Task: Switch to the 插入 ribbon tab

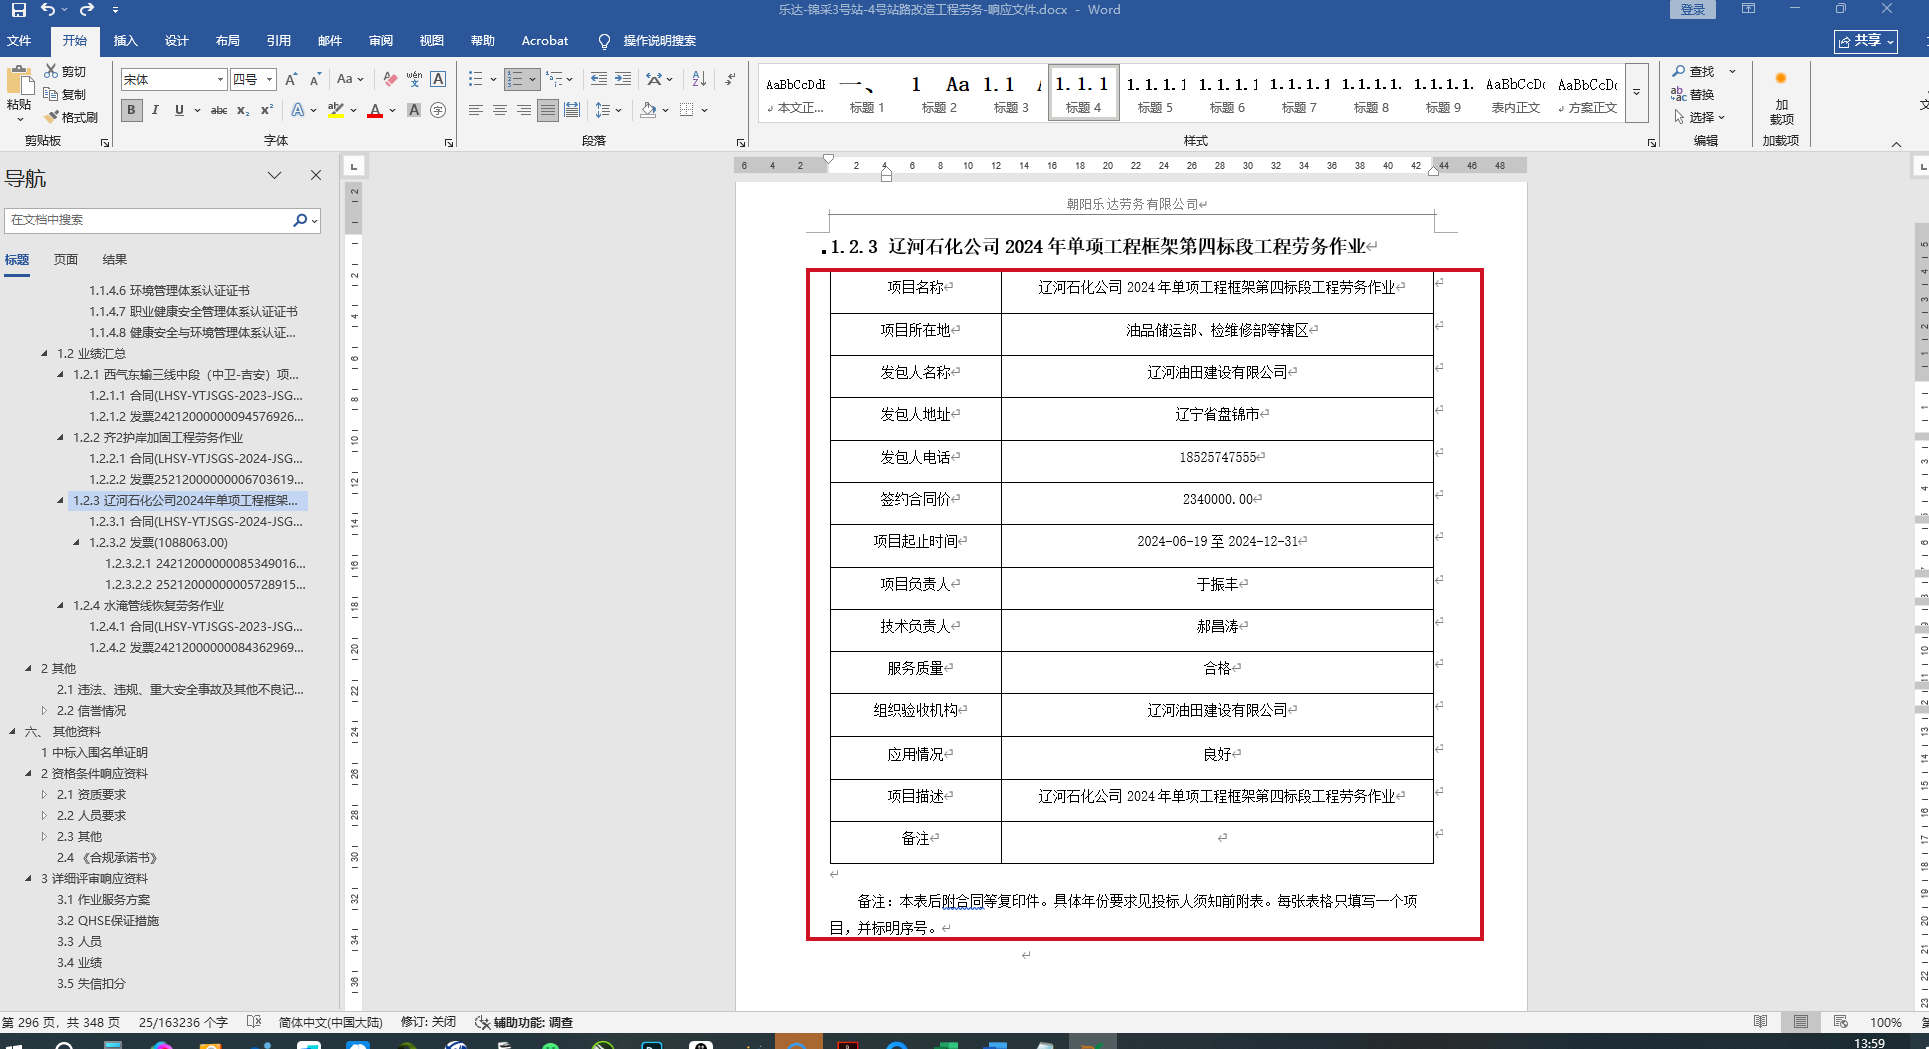Action: click(125, 41)
